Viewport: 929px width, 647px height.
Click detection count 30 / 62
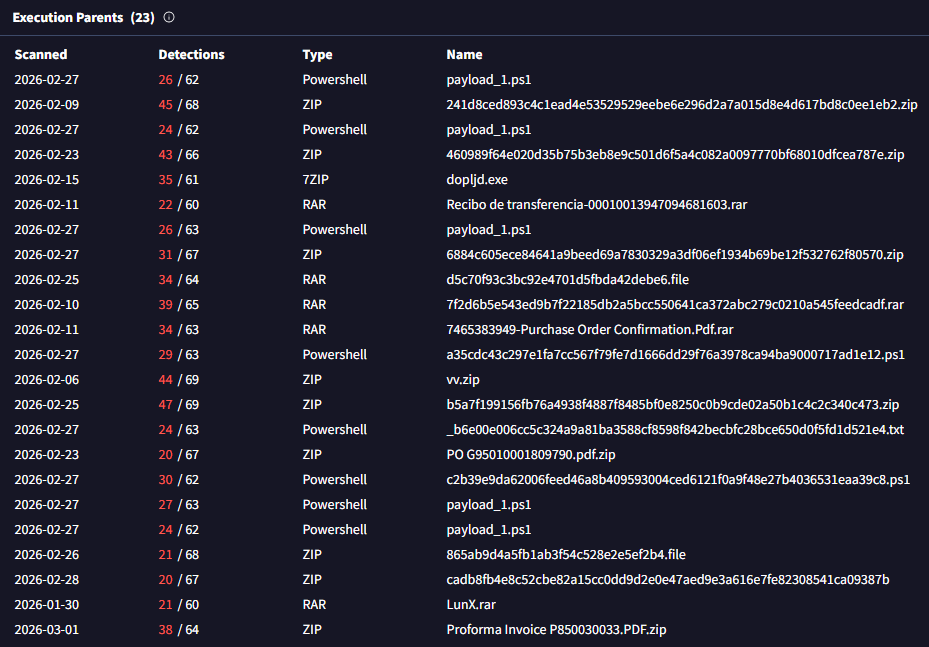[x=178, y=480]
